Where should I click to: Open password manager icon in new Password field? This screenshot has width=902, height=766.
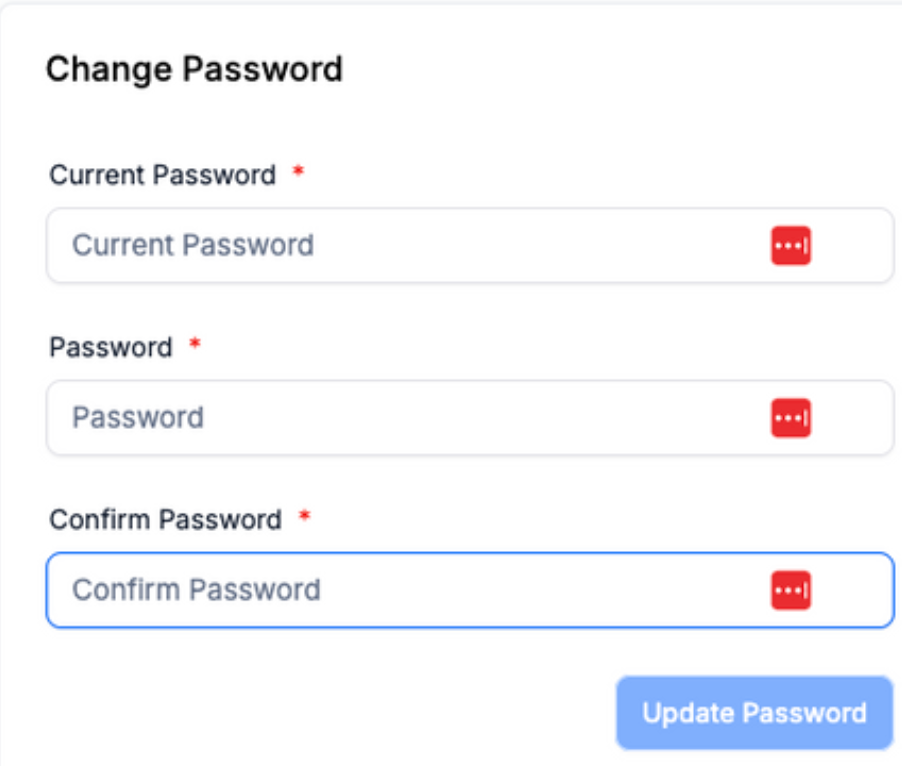click(x=791, y=418)
